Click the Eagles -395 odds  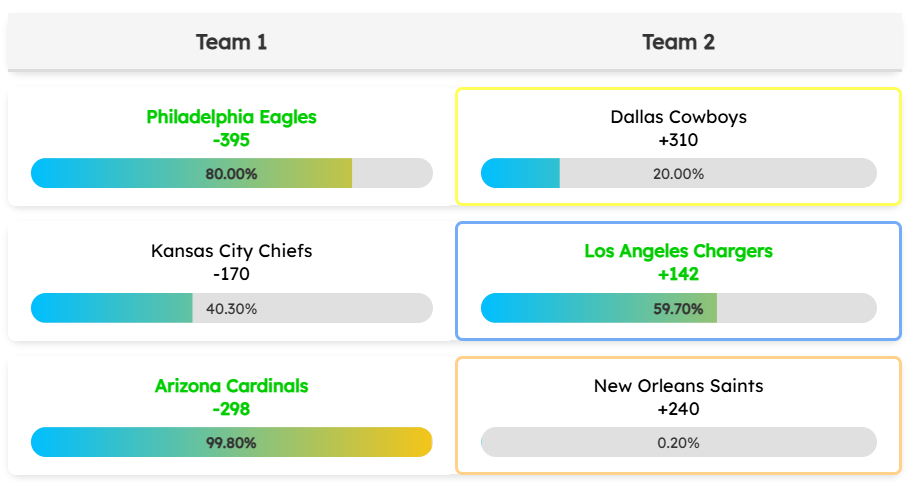click(231, 140)
